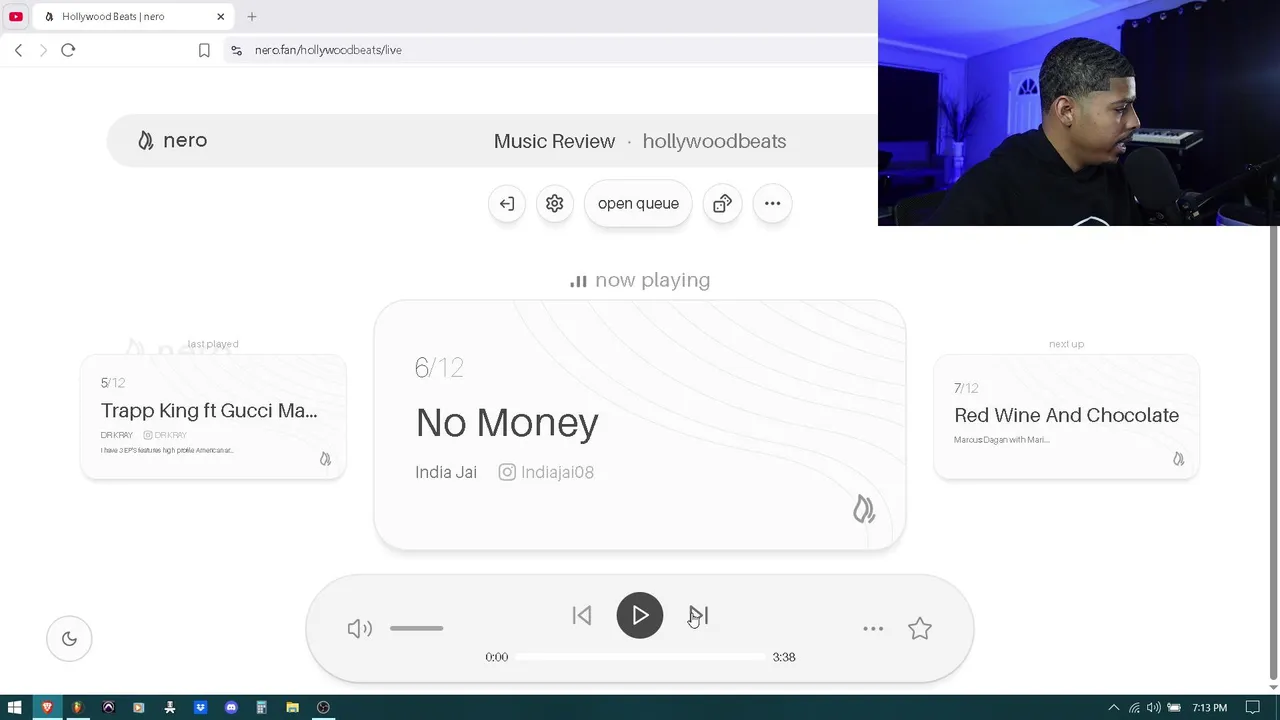Open OBS Studio from the taskbar
The width and height of the screenshot is (1280, 720).
tap(323, 707)
